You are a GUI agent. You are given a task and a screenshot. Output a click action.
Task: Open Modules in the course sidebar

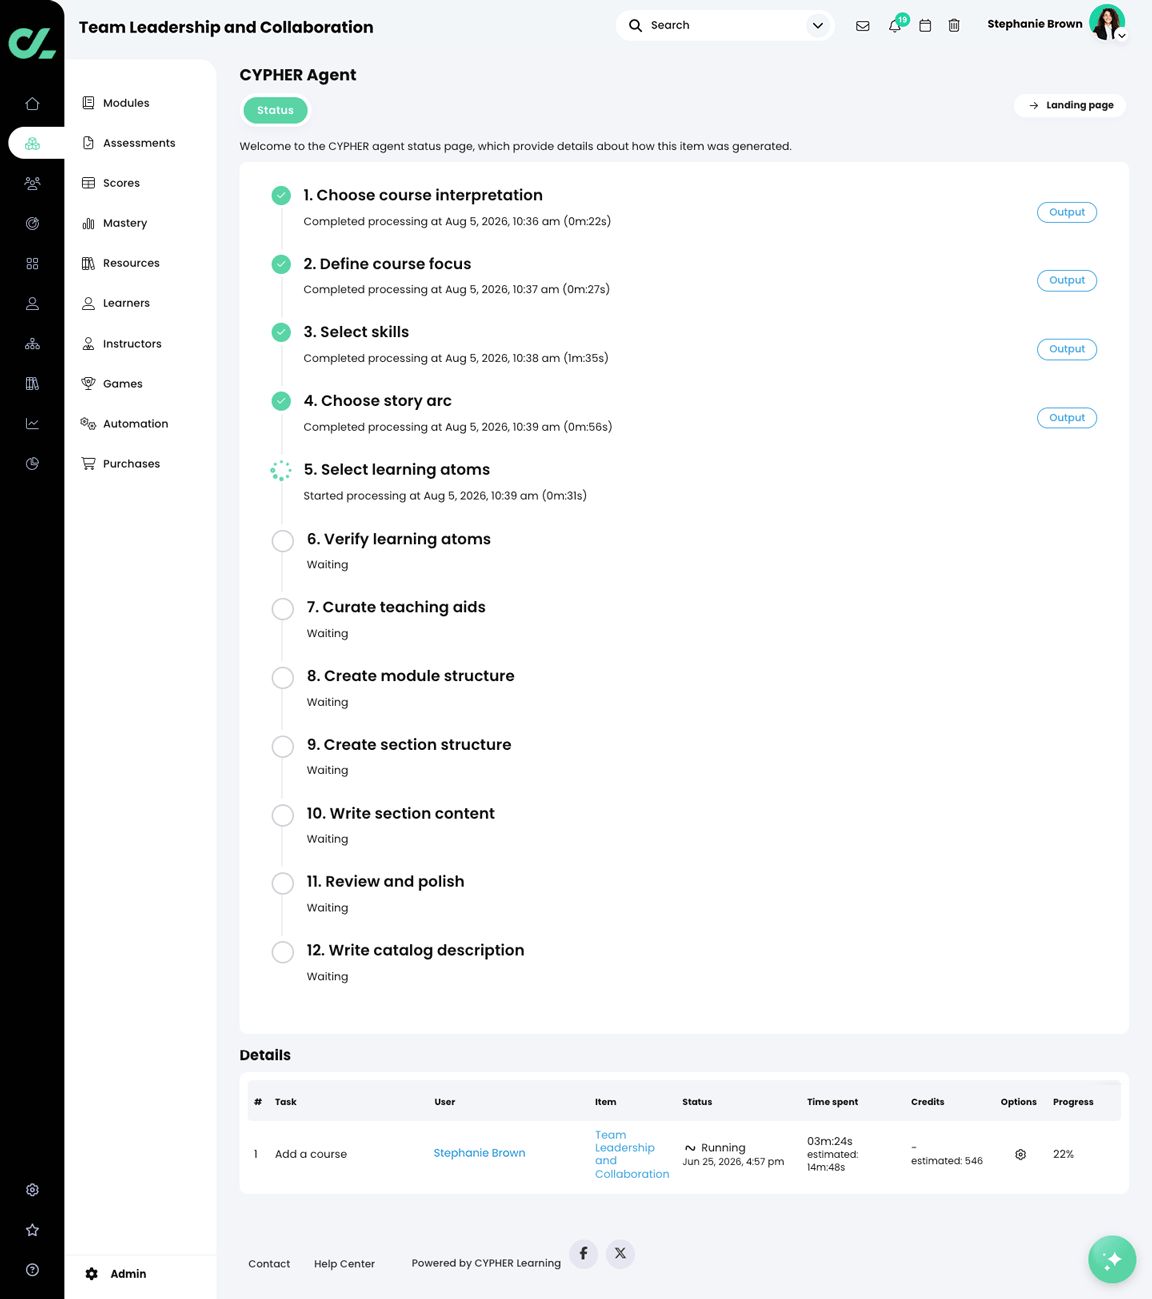click(126, 103)
